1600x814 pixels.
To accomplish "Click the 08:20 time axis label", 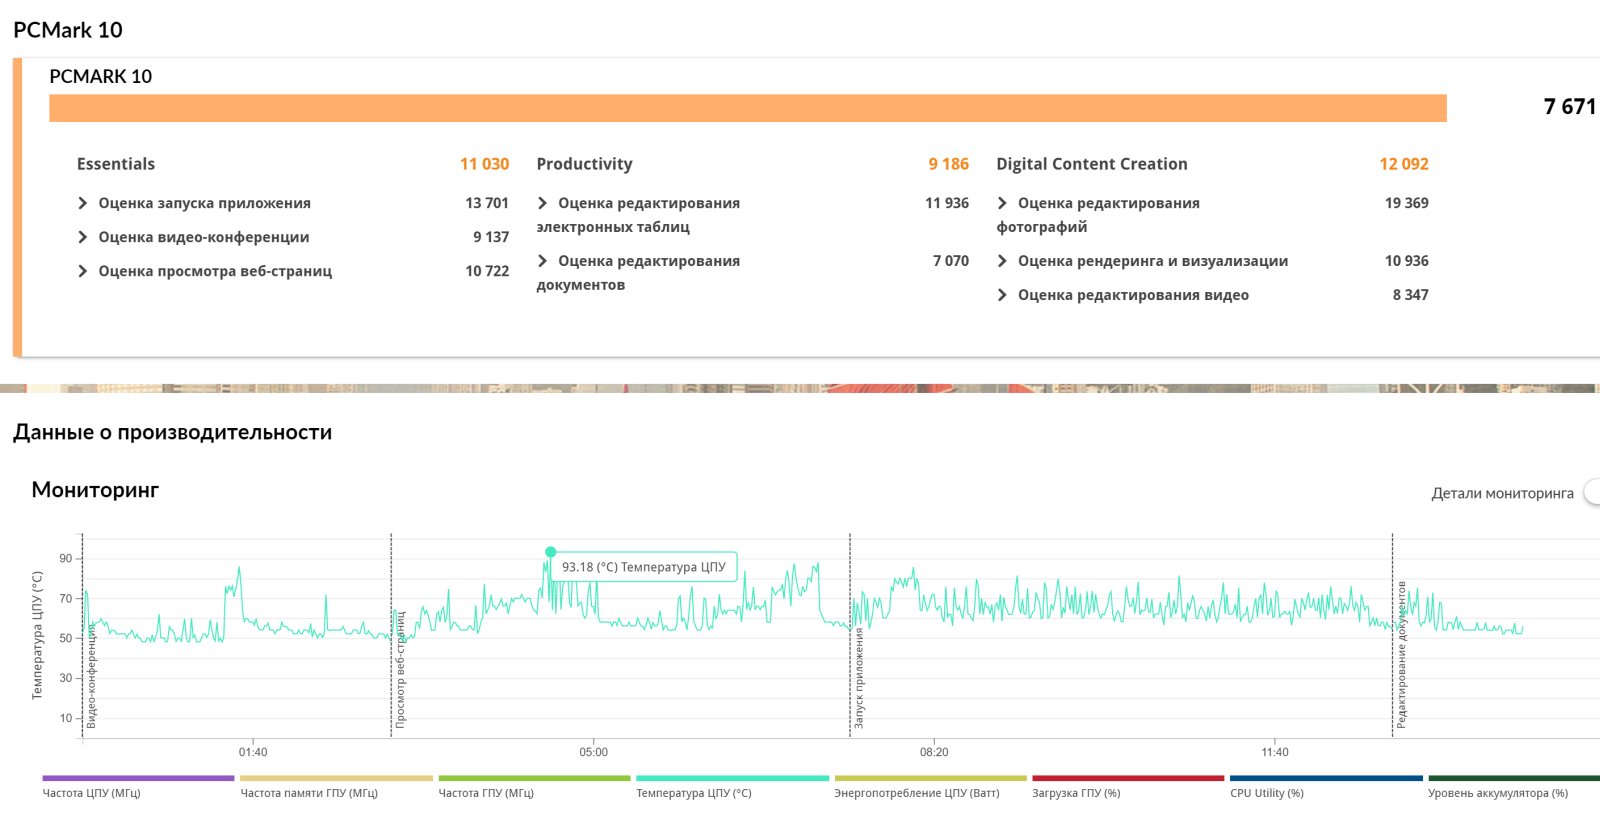I will 934,752.
